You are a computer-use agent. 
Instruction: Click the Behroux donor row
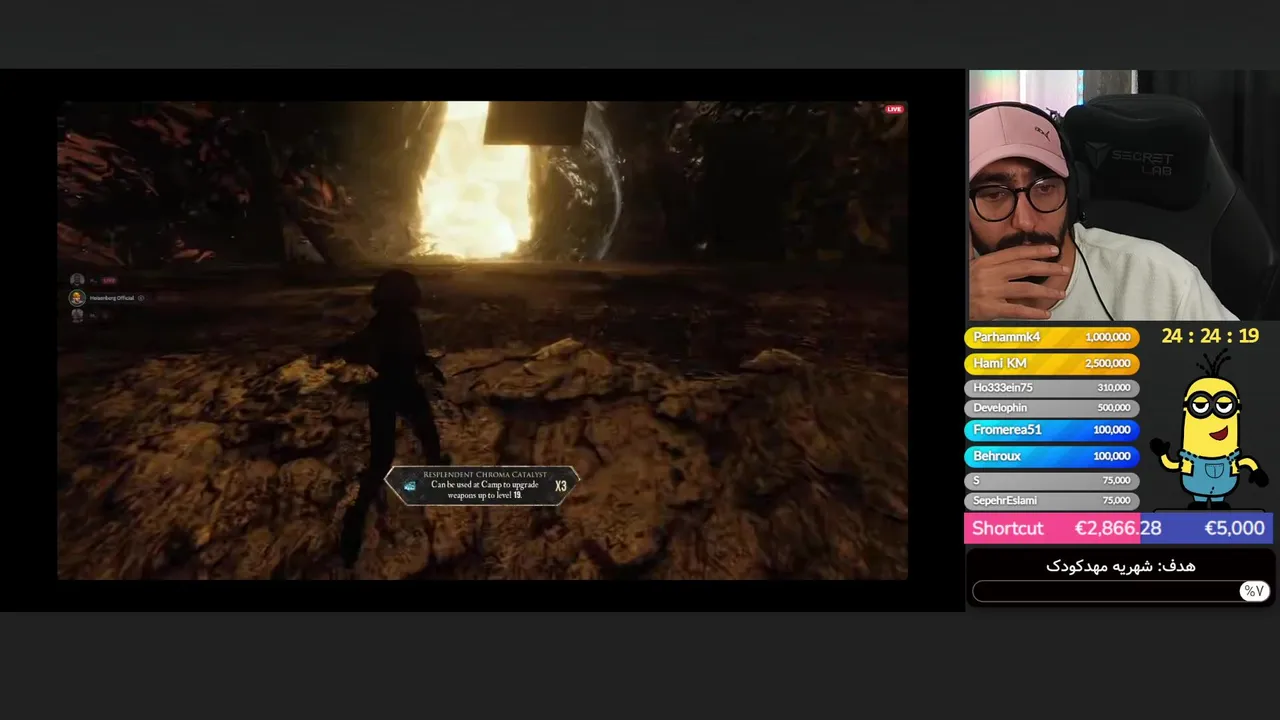pos(1051,456)
